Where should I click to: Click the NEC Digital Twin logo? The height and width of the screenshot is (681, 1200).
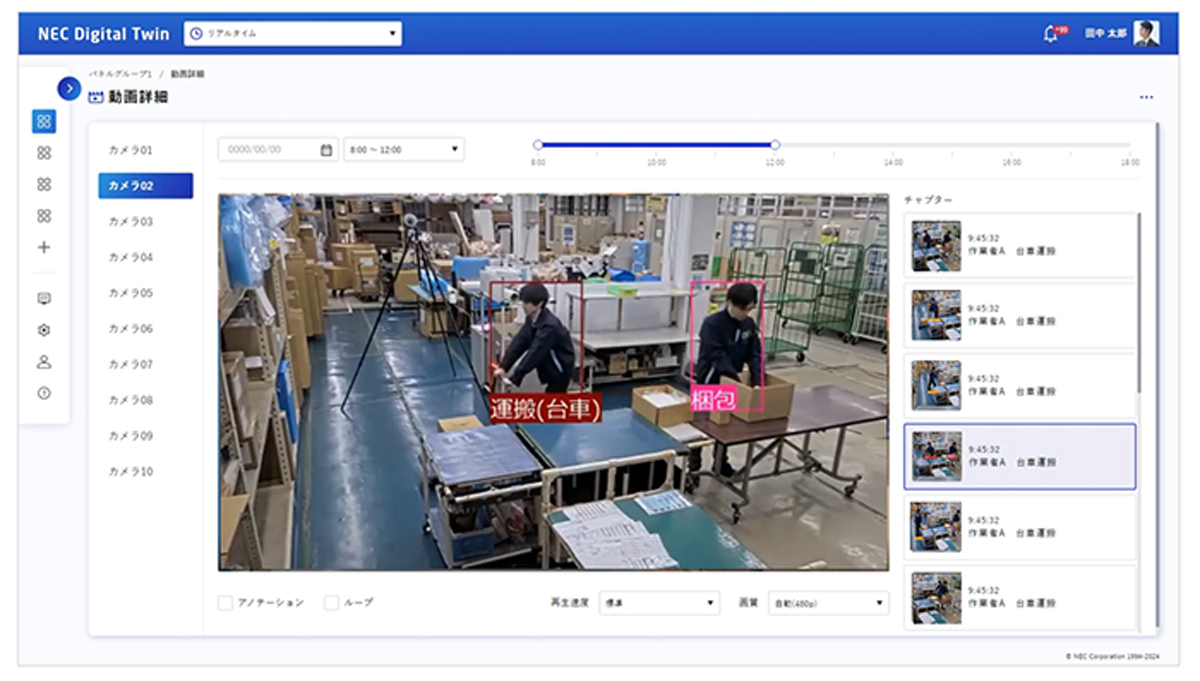(x=103, y=33)
